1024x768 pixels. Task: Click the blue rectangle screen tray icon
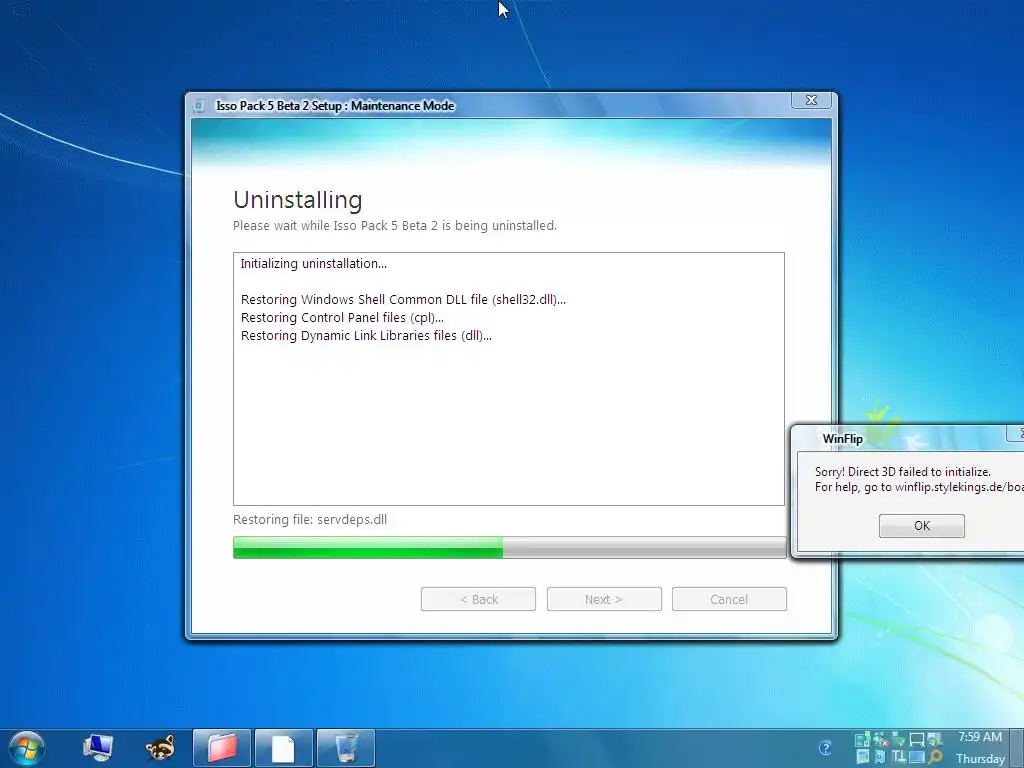pos(917,757)
